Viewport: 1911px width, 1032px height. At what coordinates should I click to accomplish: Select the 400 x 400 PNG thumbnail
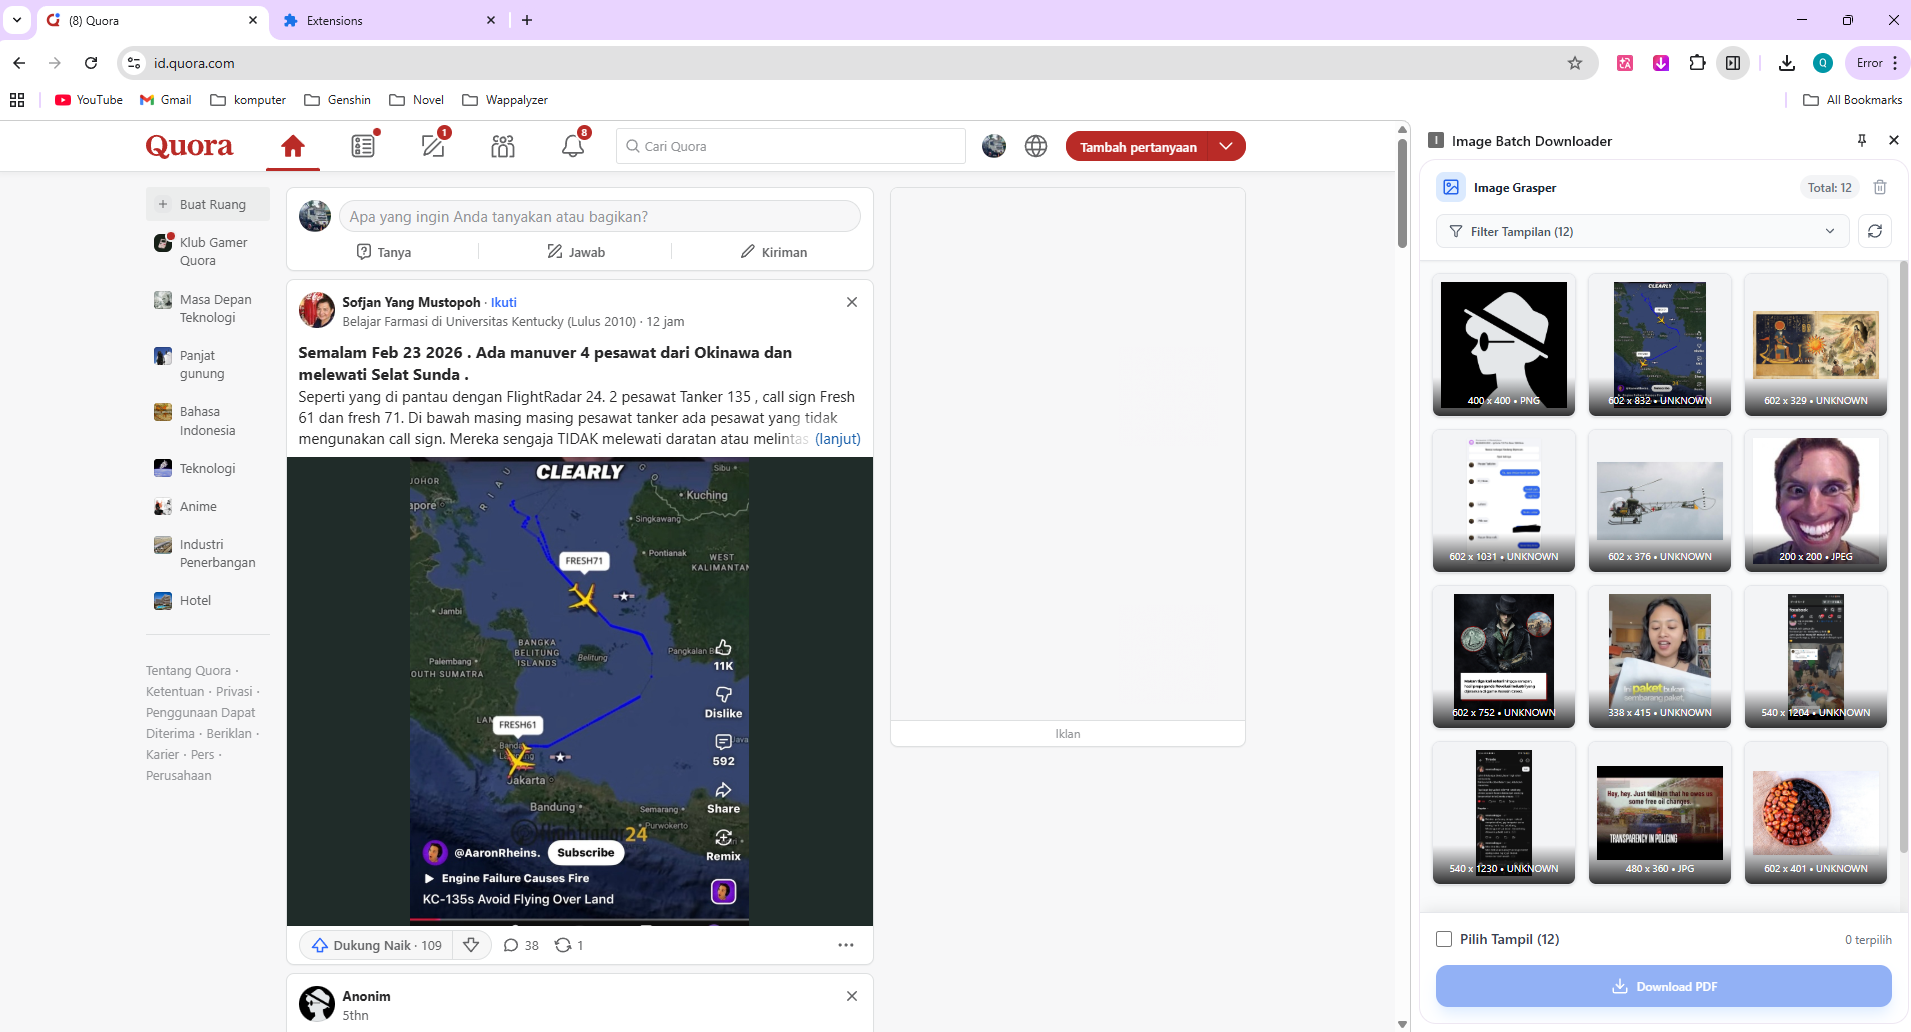[1503, 345]
